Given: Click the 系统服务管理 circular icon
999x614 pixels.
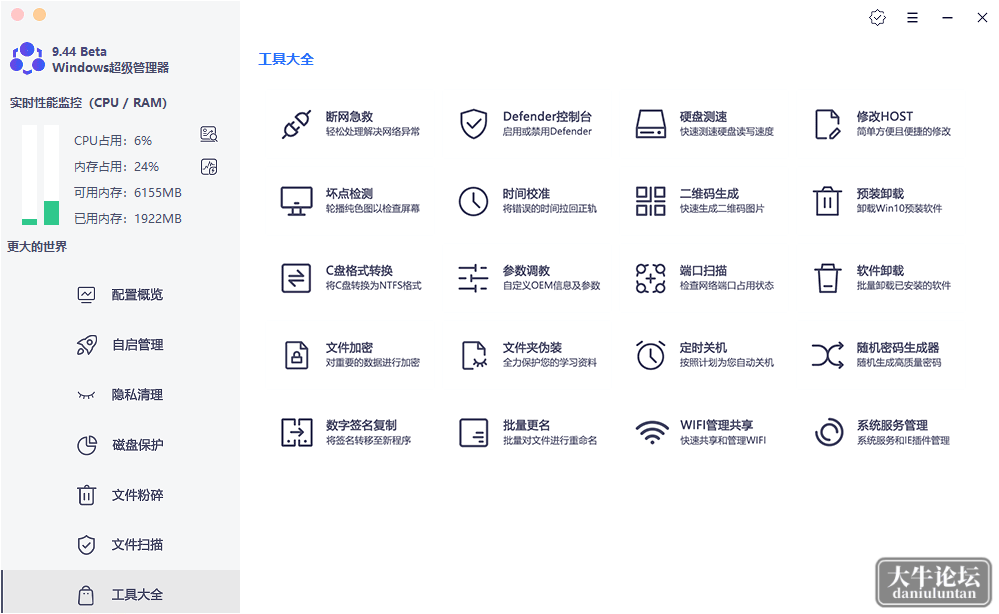Looking at the screenshot, I should [x=829, y=432].
